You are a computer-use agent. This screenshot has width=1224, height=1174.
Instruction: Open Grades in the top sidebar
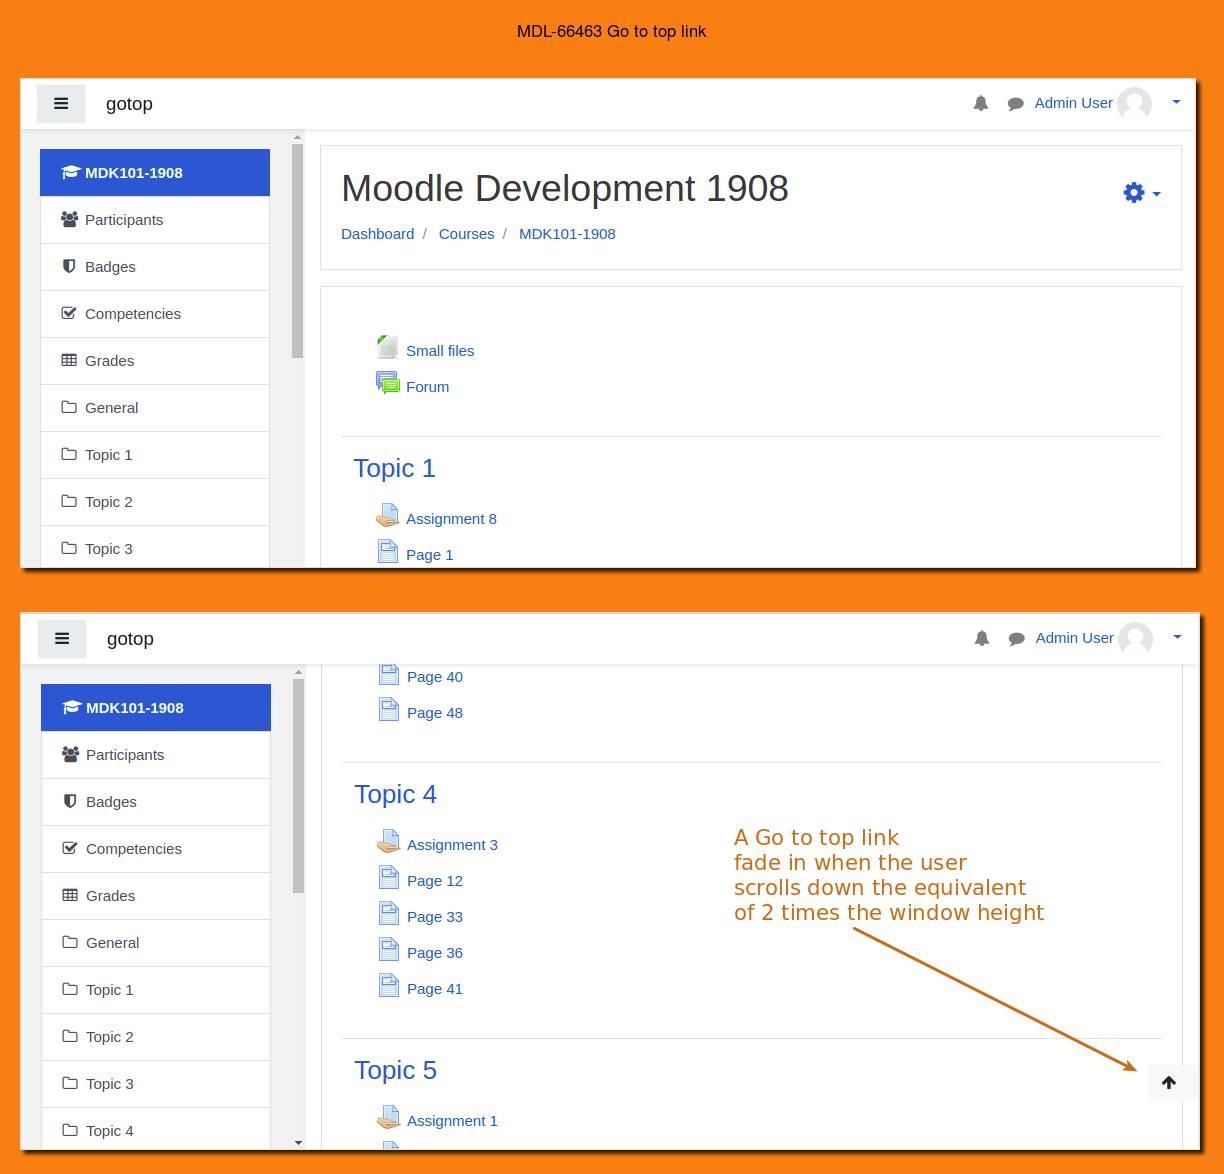pyautogui.click(x=155, y=361)
